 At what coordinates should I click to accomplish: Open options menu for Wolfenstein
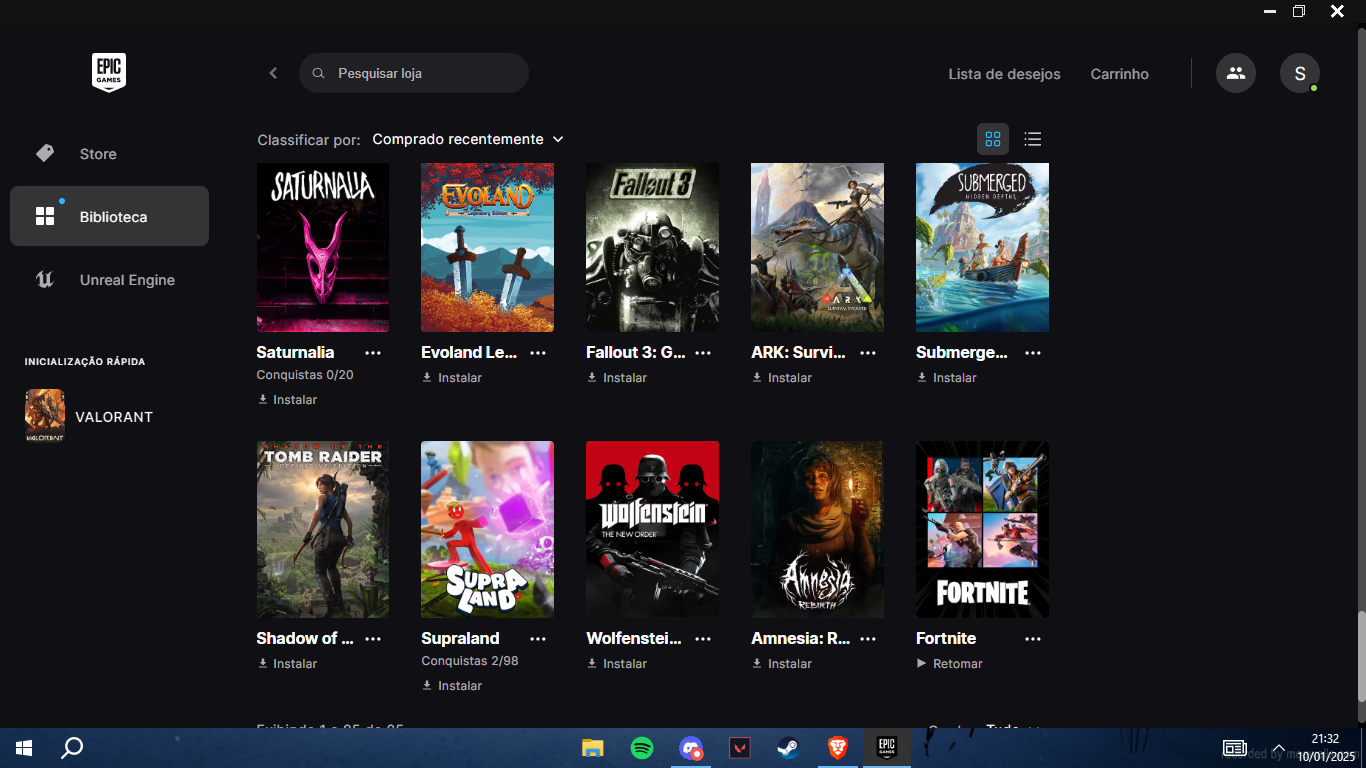703,639
